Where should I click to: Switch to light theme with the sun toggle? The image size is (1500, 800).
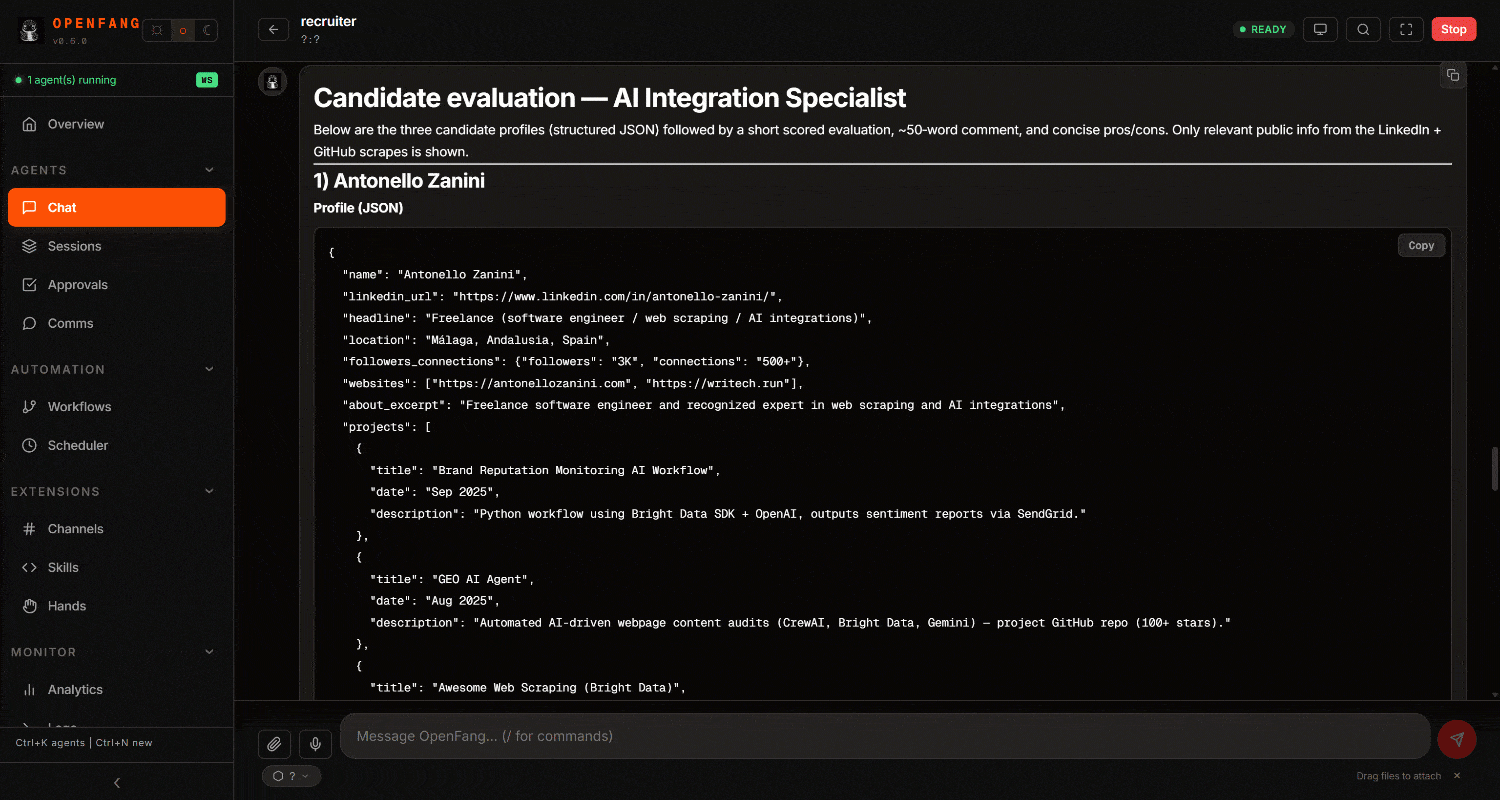(157, 31)
